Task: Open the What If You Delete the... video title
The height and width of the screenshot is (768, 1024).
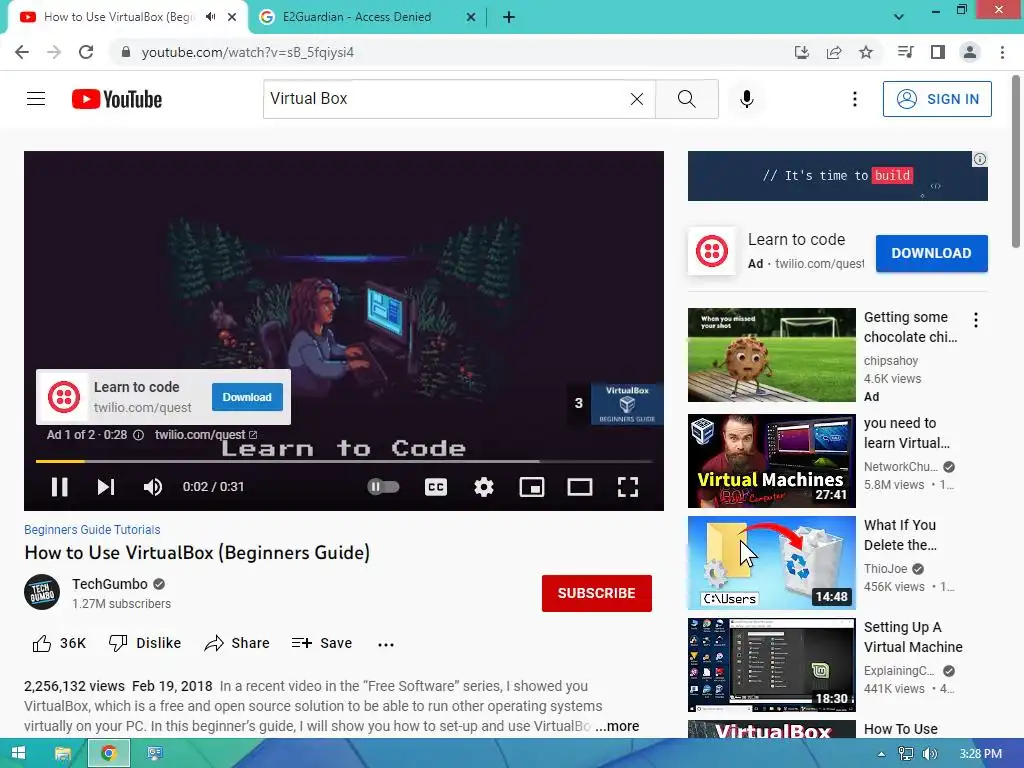Action: pos(901,535)
